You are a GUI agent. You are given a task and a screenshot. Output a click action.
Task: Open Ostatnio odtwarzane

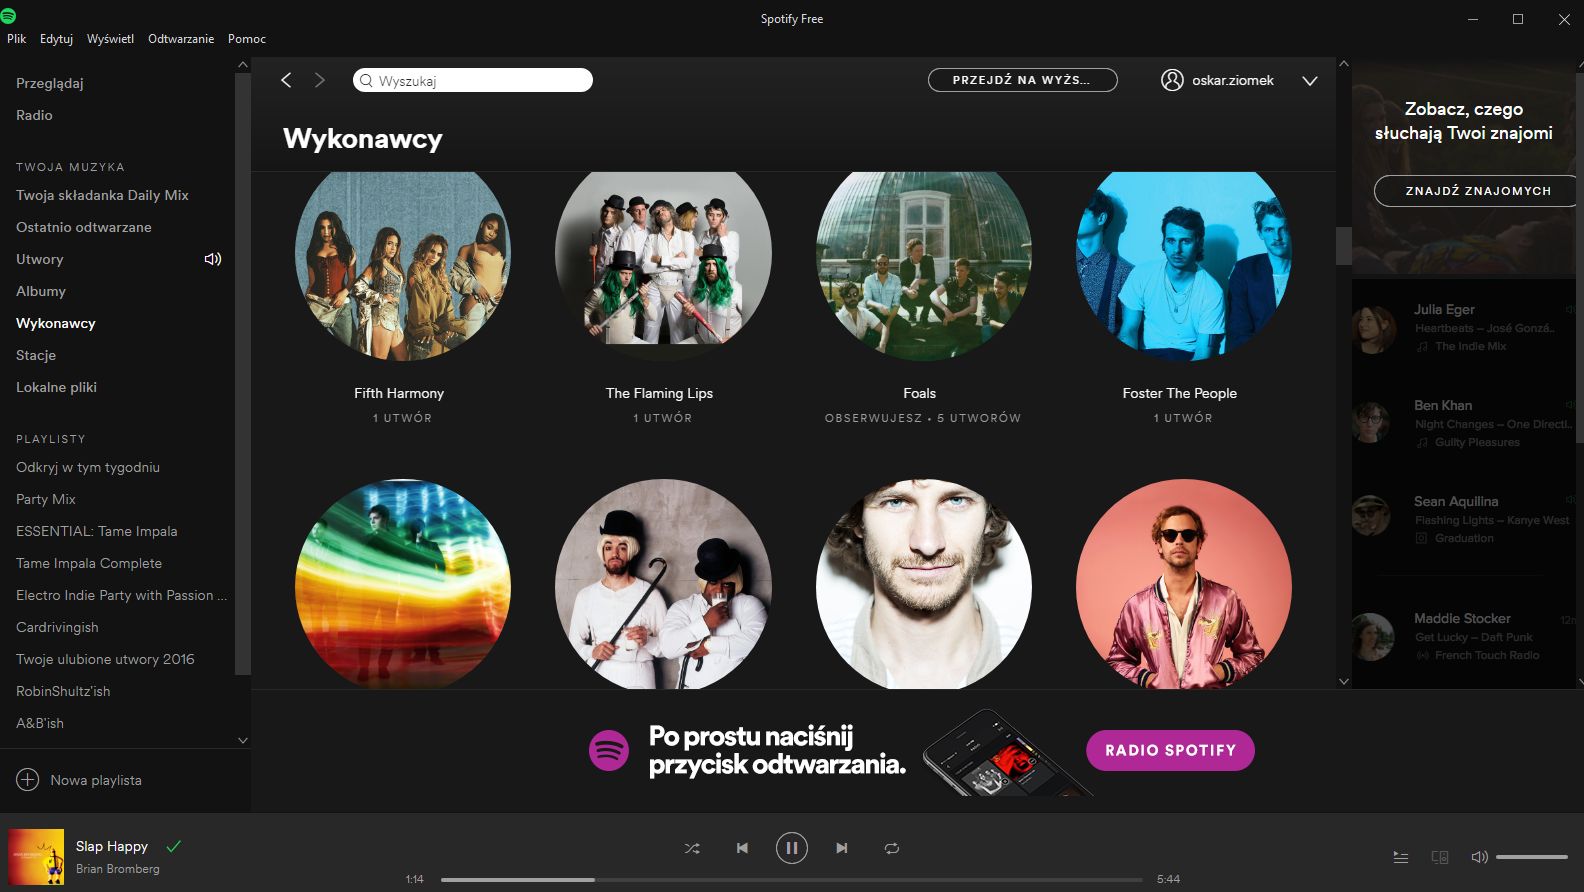(84, 227)
